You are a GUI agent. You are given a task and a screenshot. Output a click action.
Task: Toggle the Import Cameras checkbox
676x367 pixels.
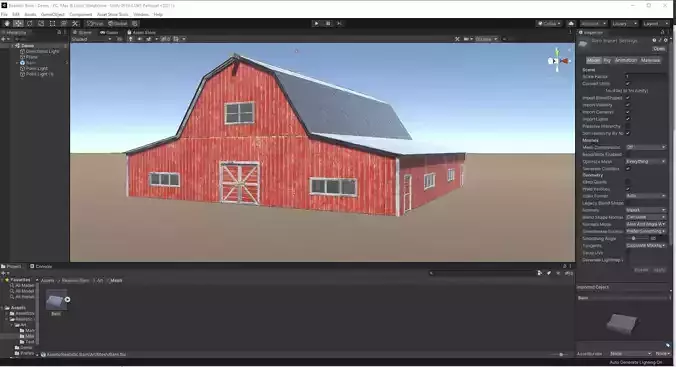tap(628, 112)
